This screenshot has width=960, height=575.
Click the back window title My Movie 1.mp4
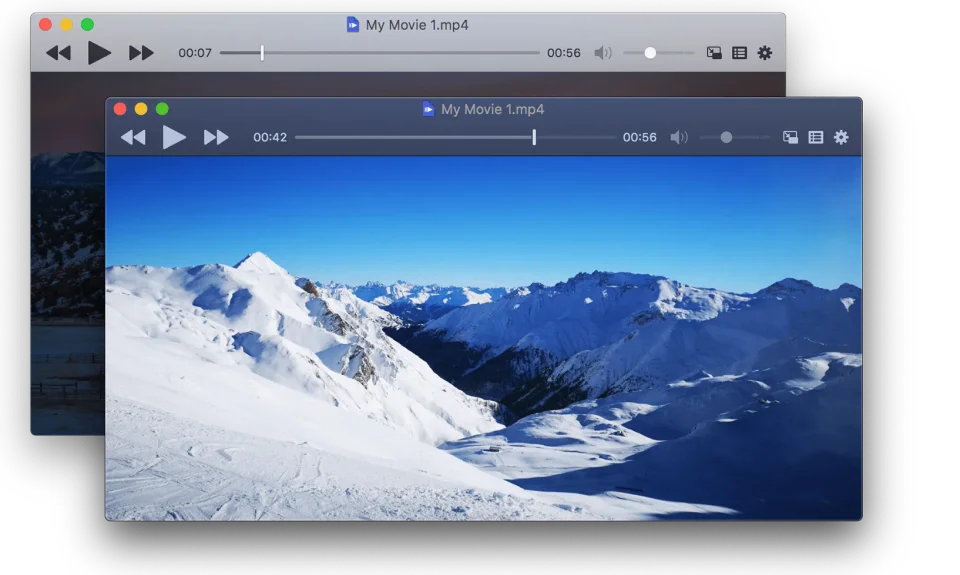tap(417, 24)
